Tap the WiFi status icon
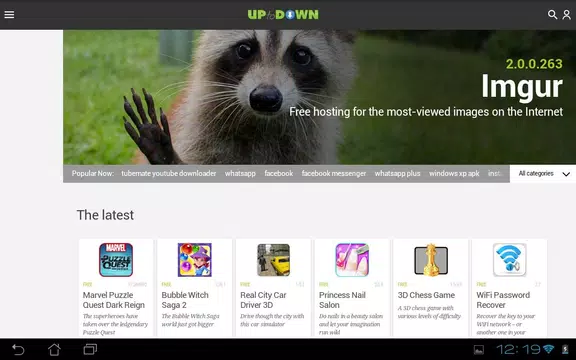 pyautogui.click(x=548, y=349)
